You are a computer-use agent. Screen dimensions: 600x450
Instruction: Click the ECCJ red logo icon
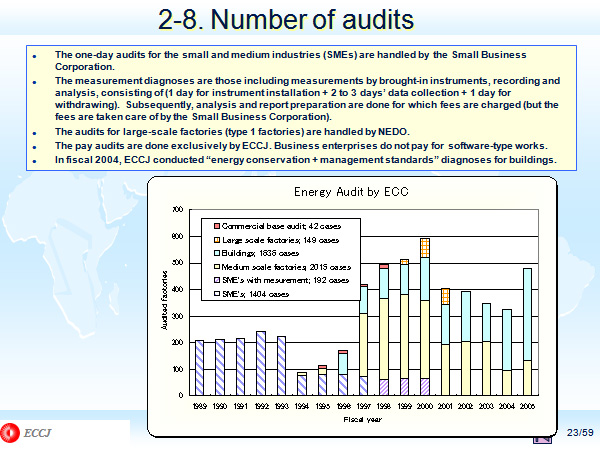(10, 433)
